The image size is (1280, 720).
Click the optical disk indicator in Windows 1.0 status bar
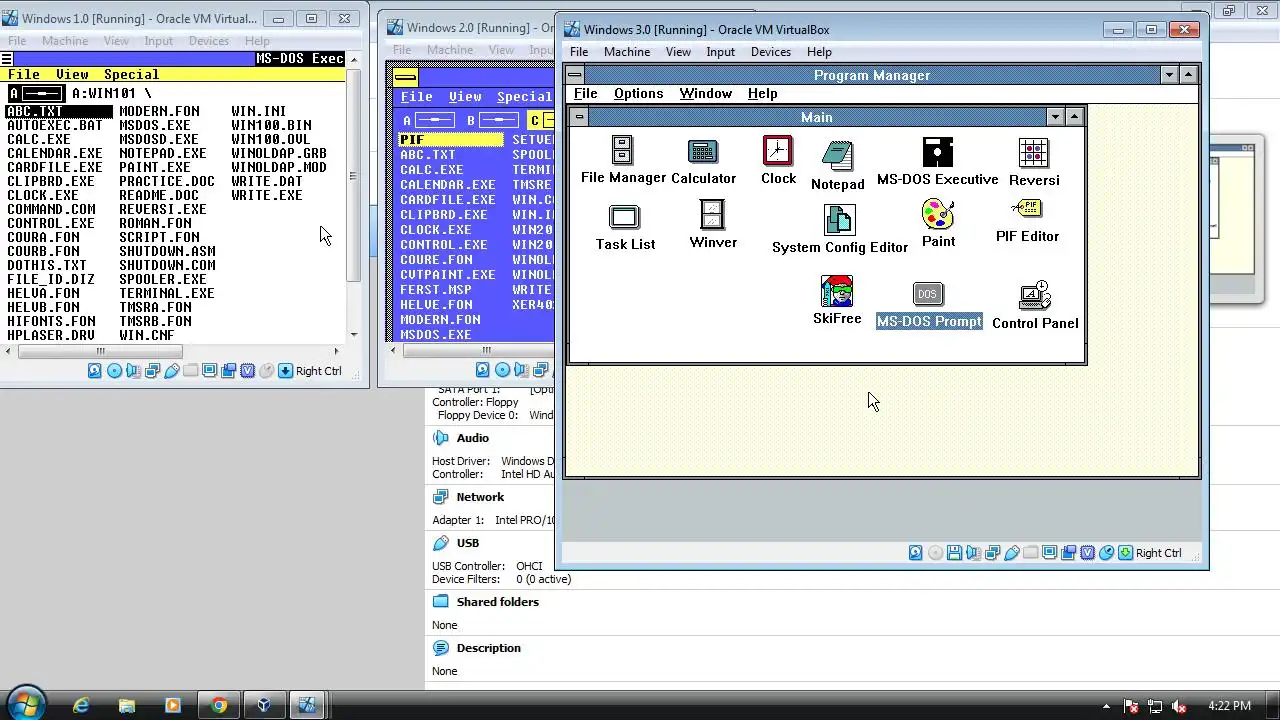click(x=114, y=371)
